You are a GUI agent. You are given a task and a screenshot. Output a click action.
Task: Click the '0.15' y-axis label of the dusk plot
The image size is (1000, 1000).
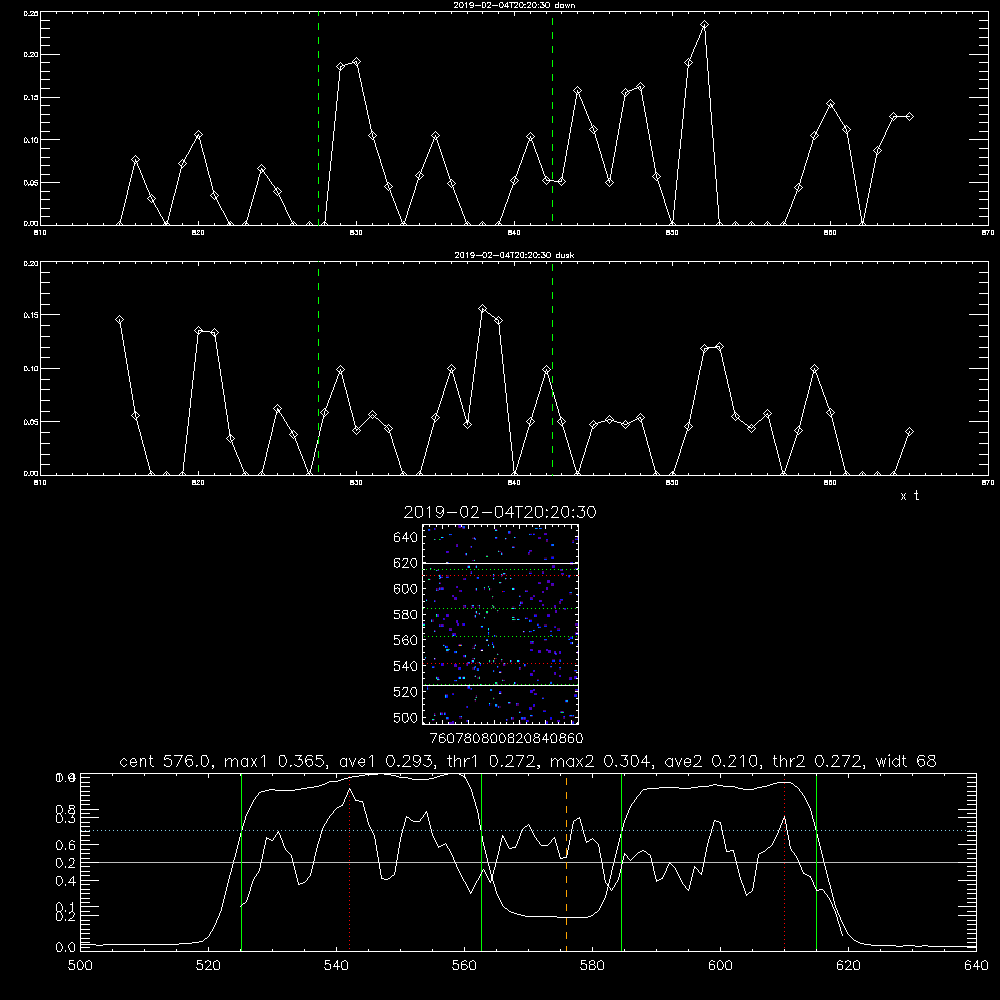[x=31, y=315]
